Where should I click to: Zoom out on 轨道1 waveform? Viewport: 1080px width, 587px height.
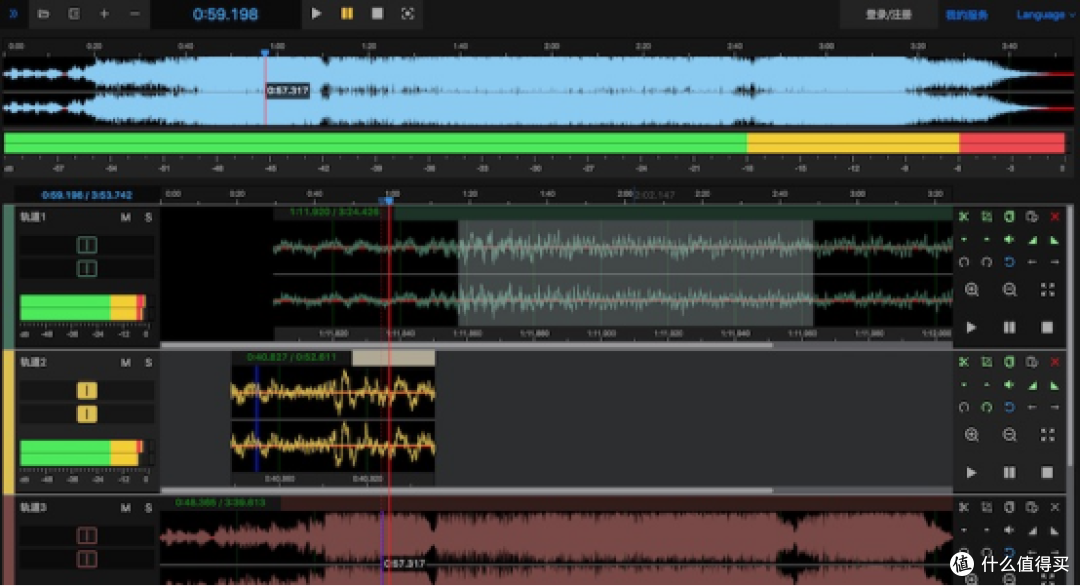click(x=1010, y=290)
